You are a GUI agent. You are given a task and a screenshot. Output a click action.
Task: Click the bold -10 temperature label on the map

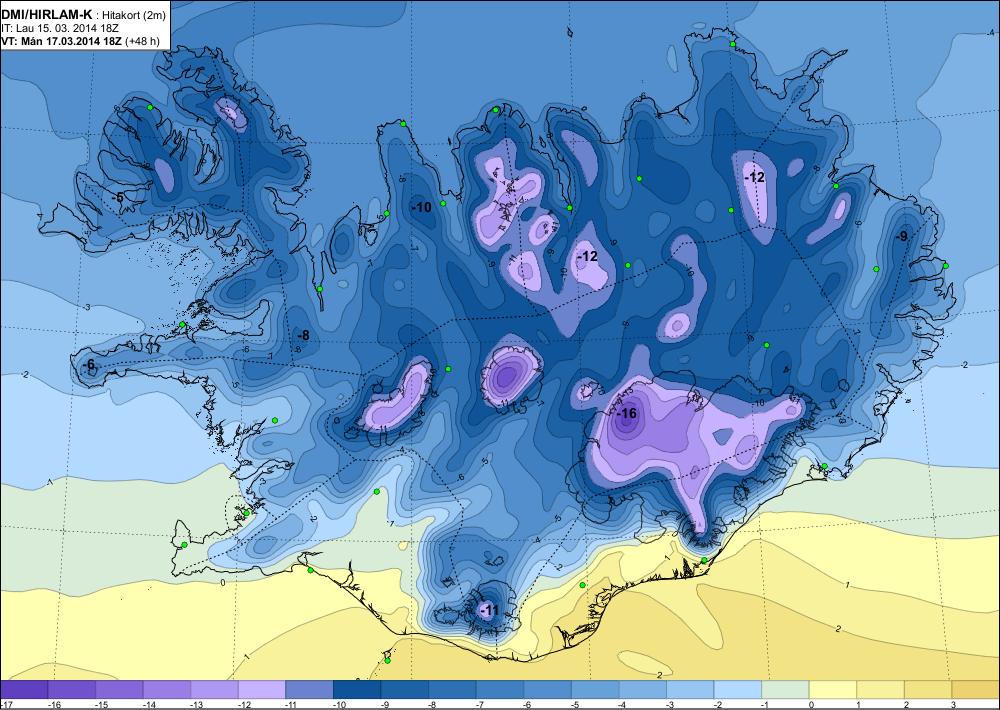(421, 207)
